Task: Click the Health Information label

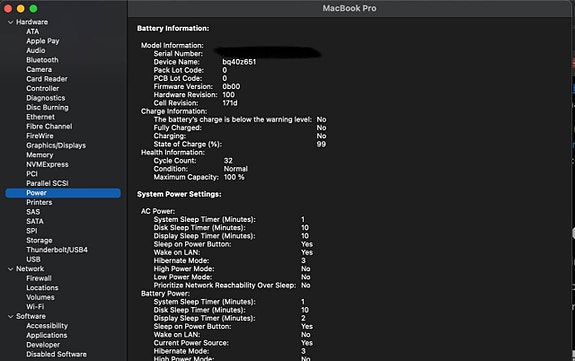Action: (173, 152)
